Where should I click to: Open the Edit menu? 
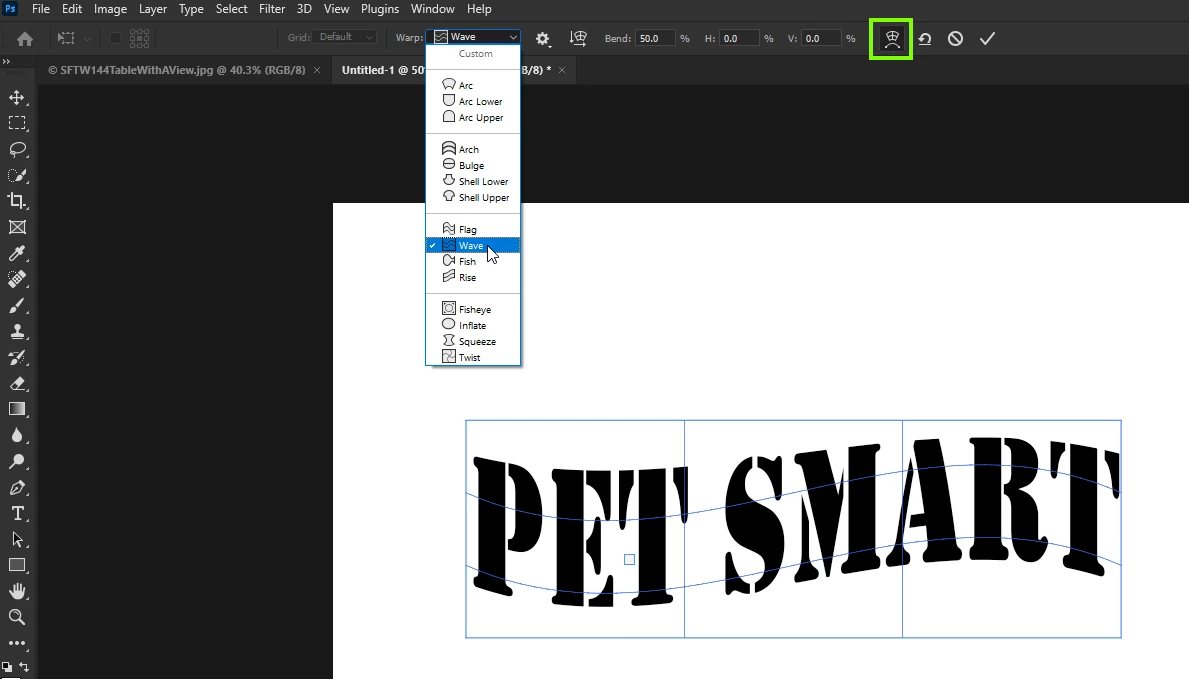point(72,9)
